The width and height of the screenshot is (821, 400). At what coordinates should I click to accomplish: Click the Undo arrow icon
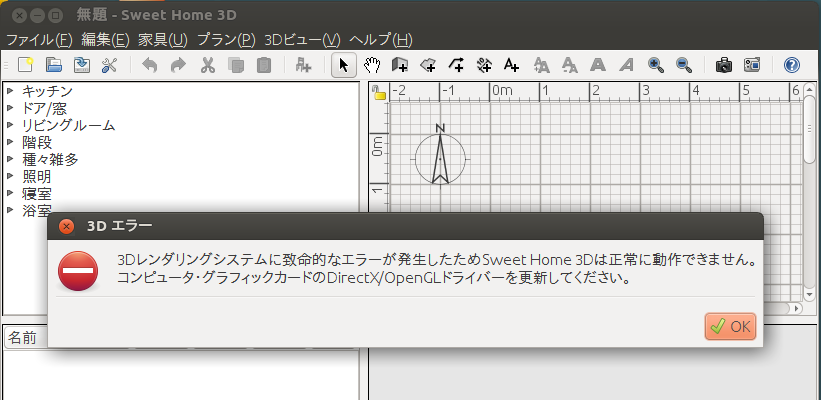150,65
